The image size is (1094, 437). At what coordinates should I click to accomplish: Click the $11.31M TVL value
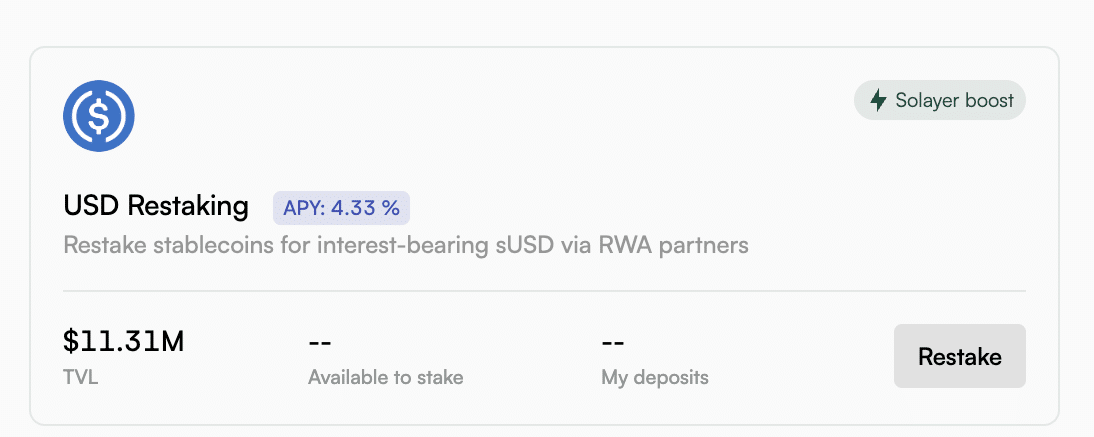123,342
